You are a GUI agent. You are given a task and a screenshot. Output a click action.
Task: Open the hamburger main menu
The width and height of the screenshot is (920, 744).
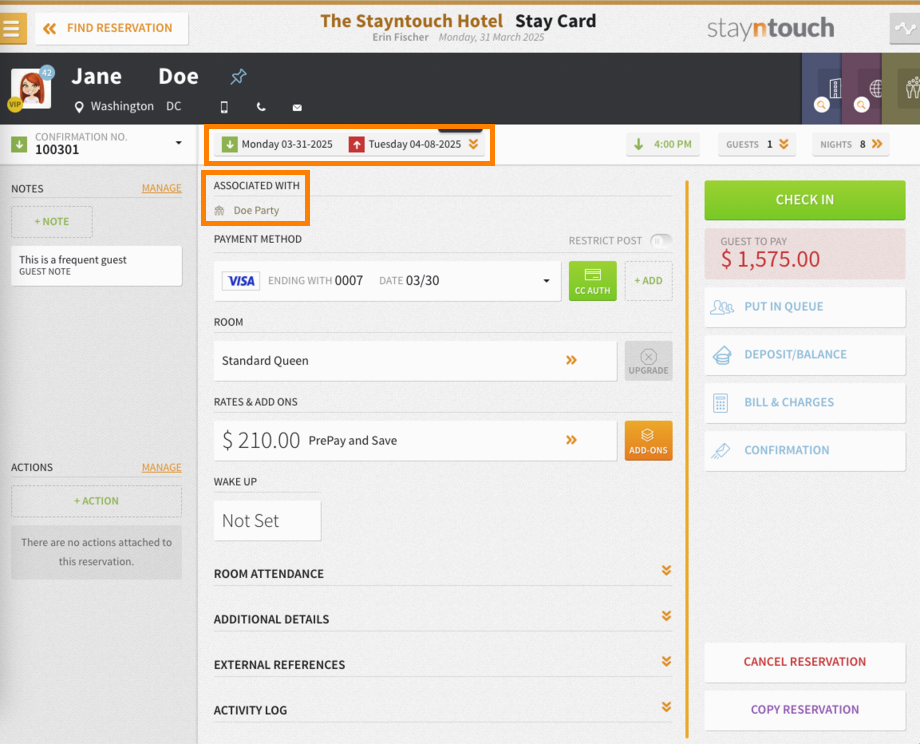click(12, 28)
